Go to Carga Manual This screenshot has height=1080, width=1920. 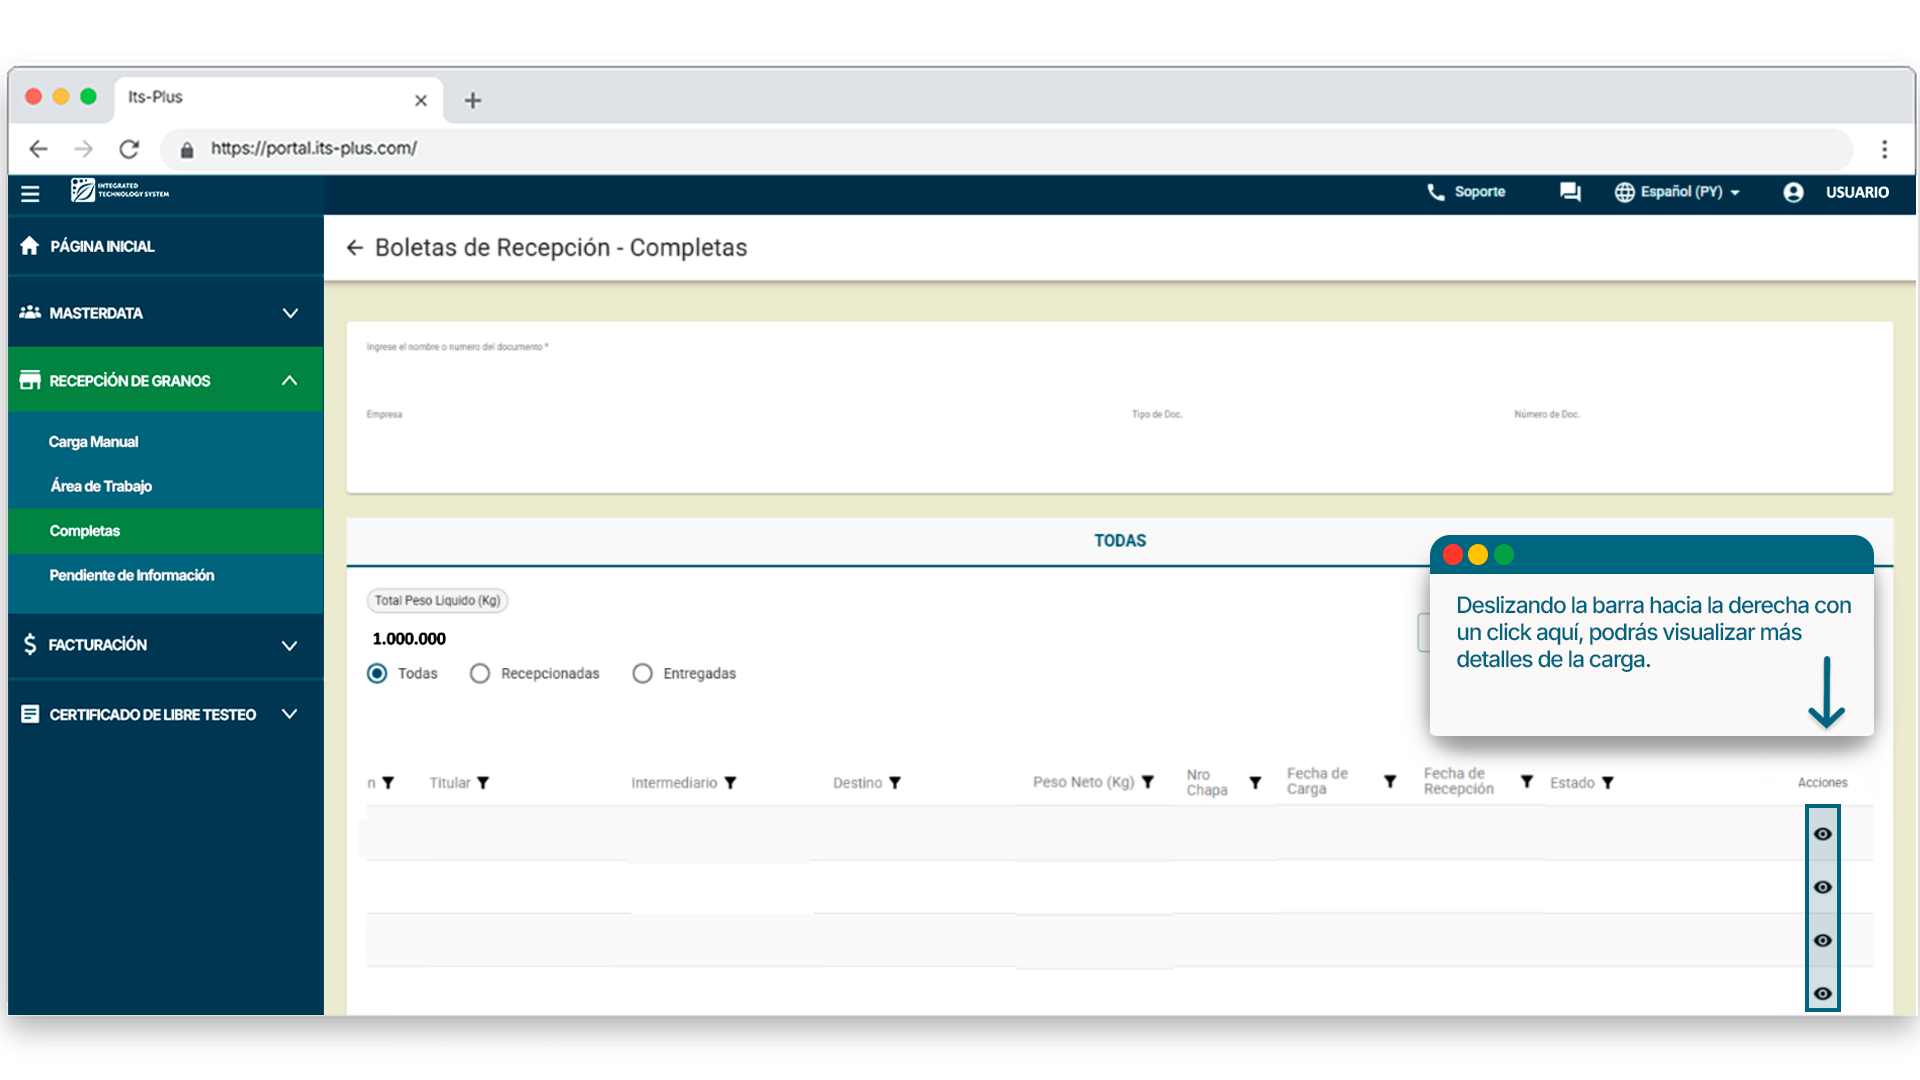[x=93, y=442]
